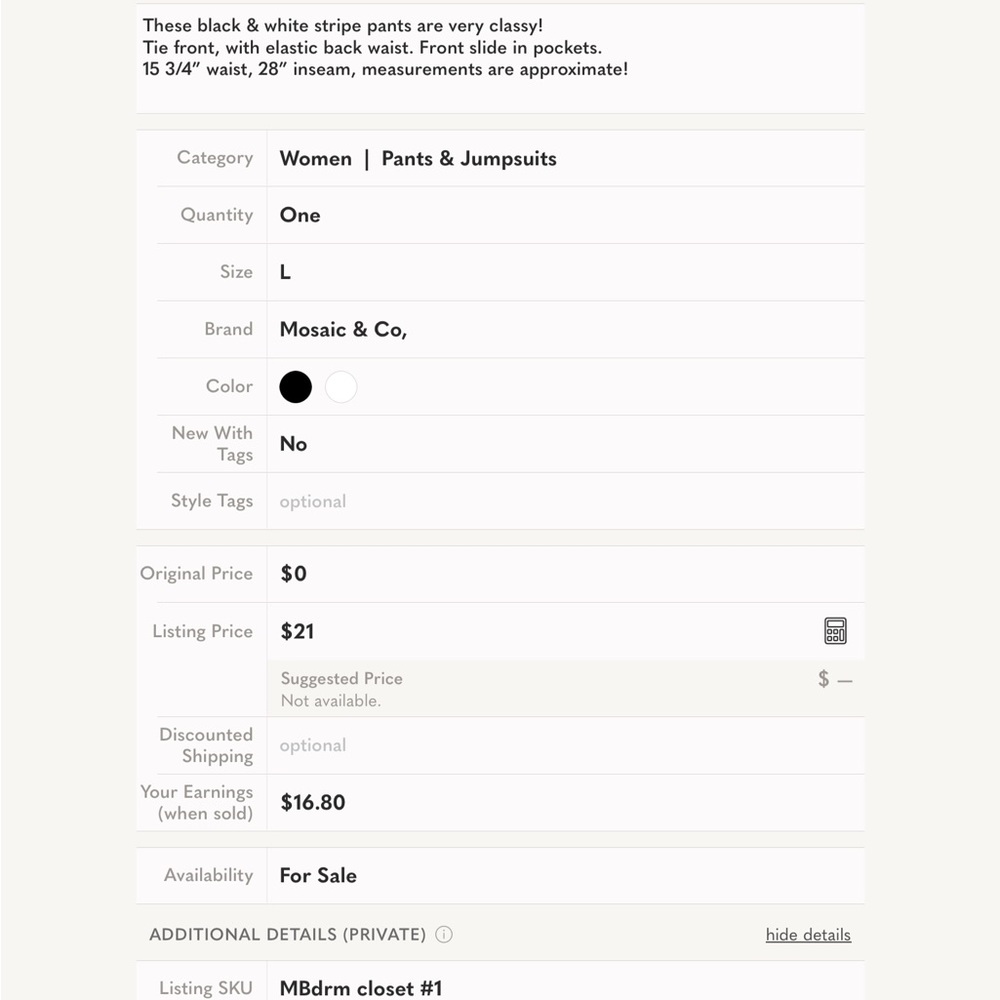Viewport: 1000px width, 1000px height.
Task: Click the hide details link
Action: [808, 934]
